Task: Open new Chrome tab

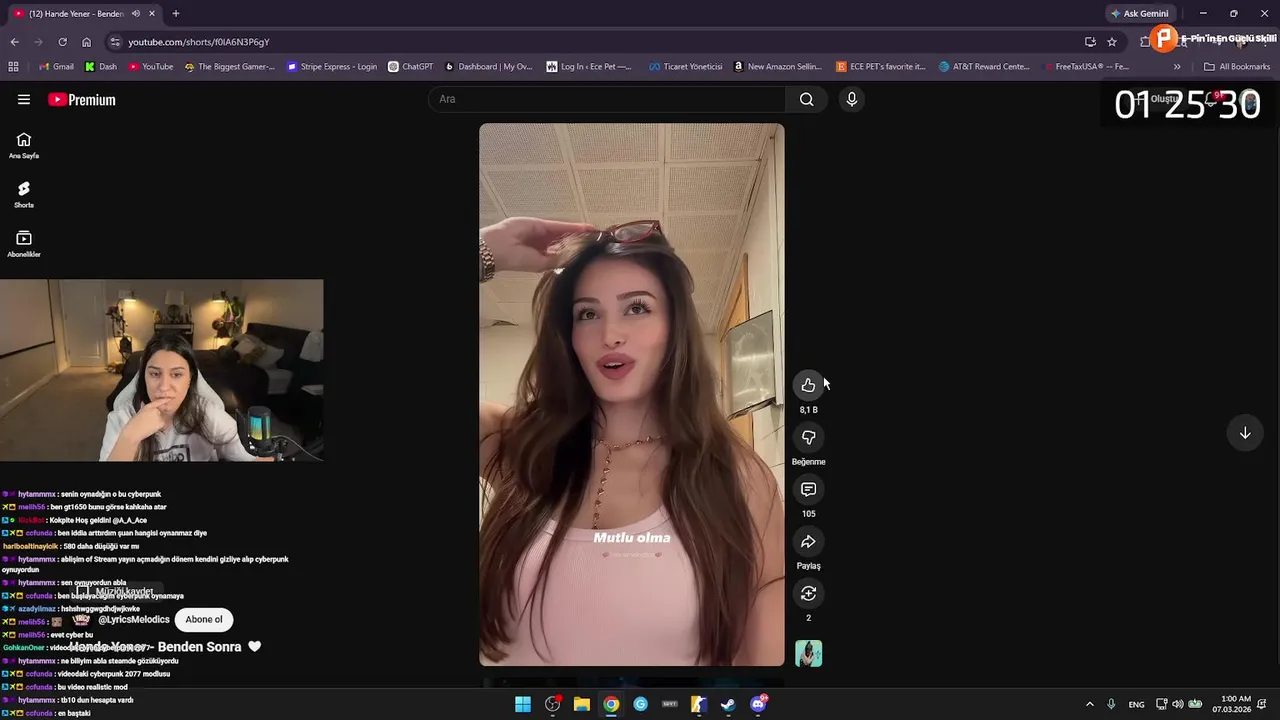Action: point(176,13)
